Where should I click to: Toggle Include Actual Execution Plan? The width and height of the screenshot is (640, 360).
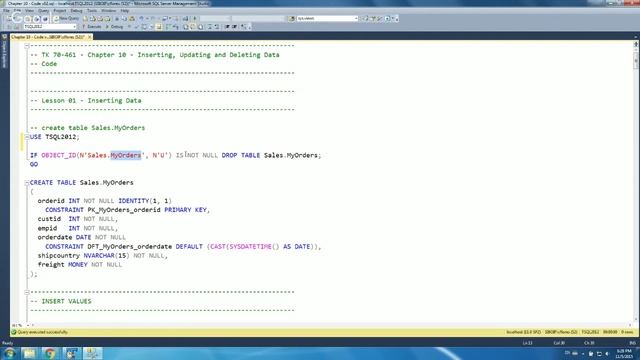click(169, 27)
